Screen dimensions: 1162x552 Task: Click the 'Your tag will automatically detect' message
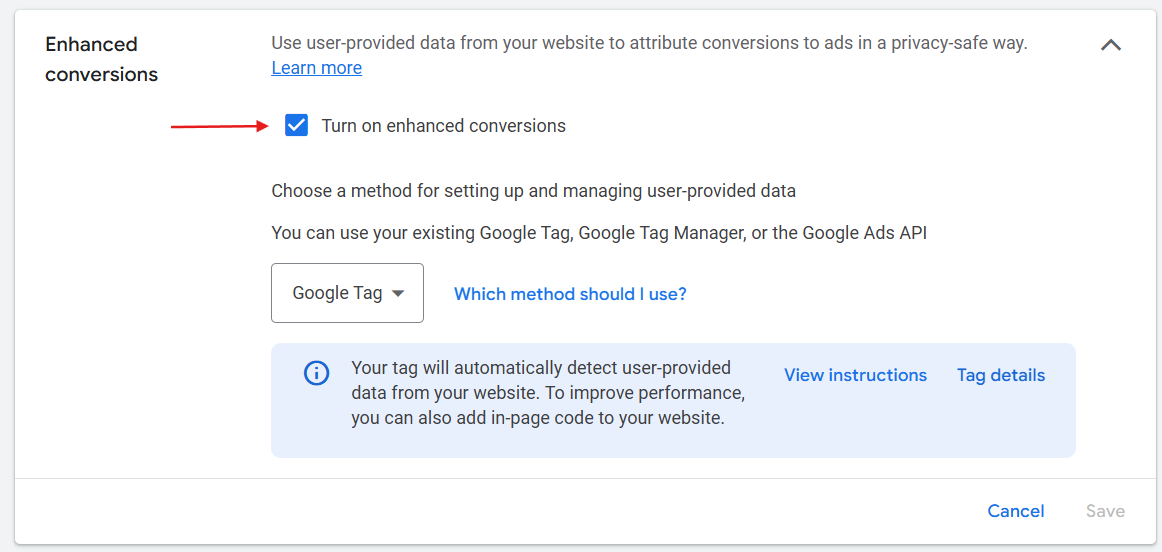point(548,393)
